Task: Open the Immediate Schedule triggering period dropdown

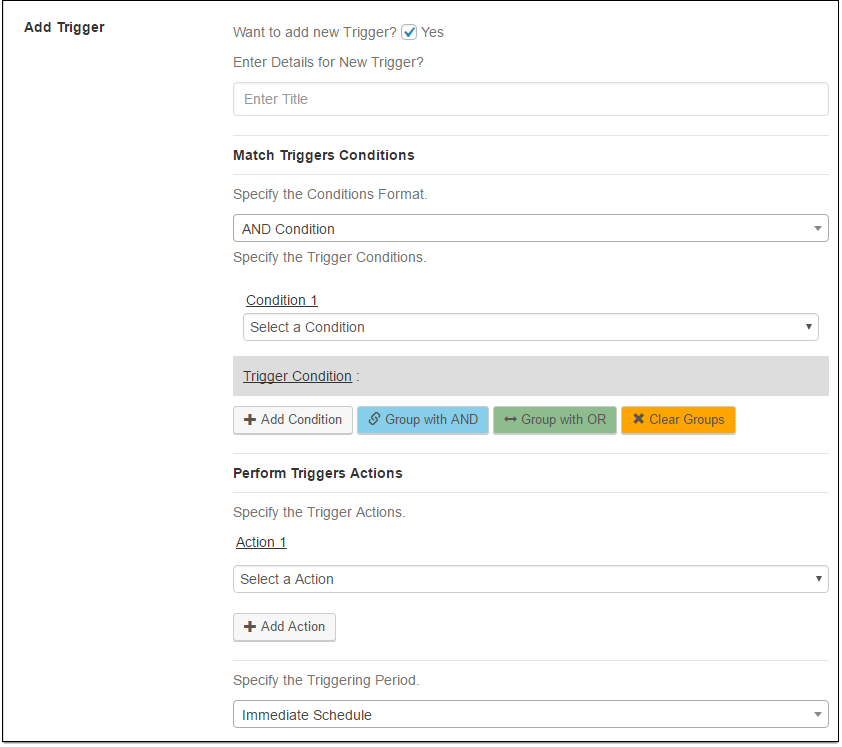Action: 530,714
